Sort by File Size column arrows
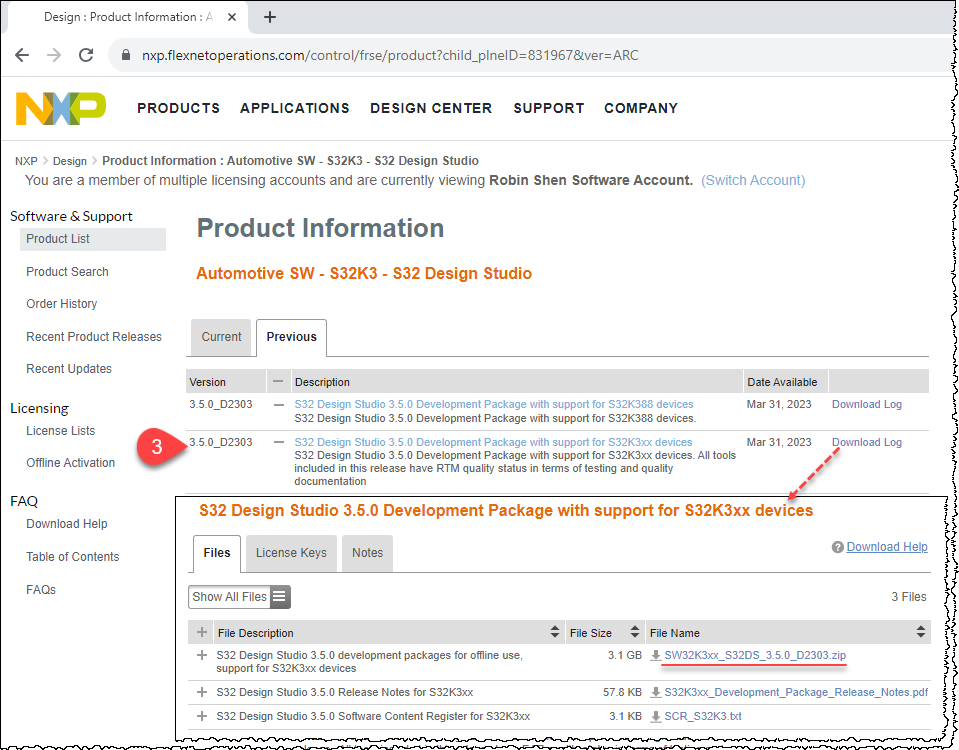The height and width of the screenshot is (750, 959). point(635,633)
